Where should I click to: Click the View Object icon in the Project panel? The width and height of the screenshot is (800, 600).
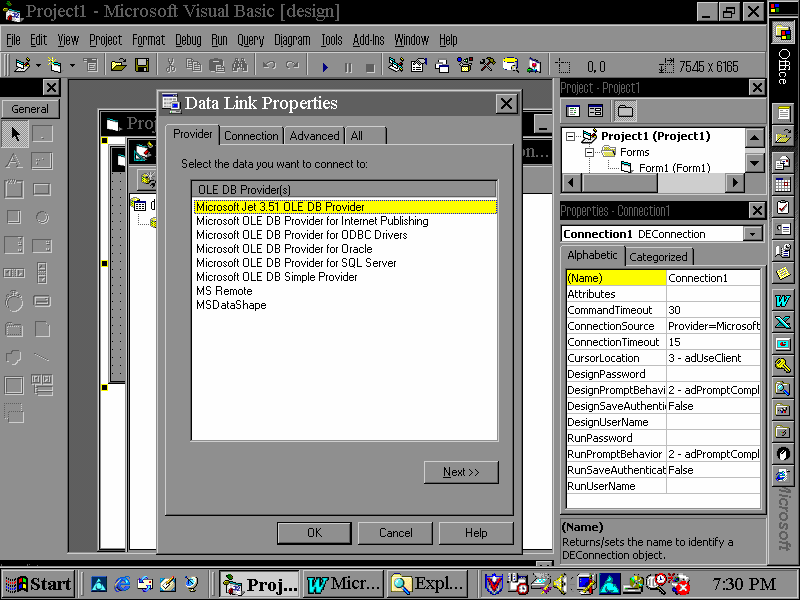tap(595, 111)
